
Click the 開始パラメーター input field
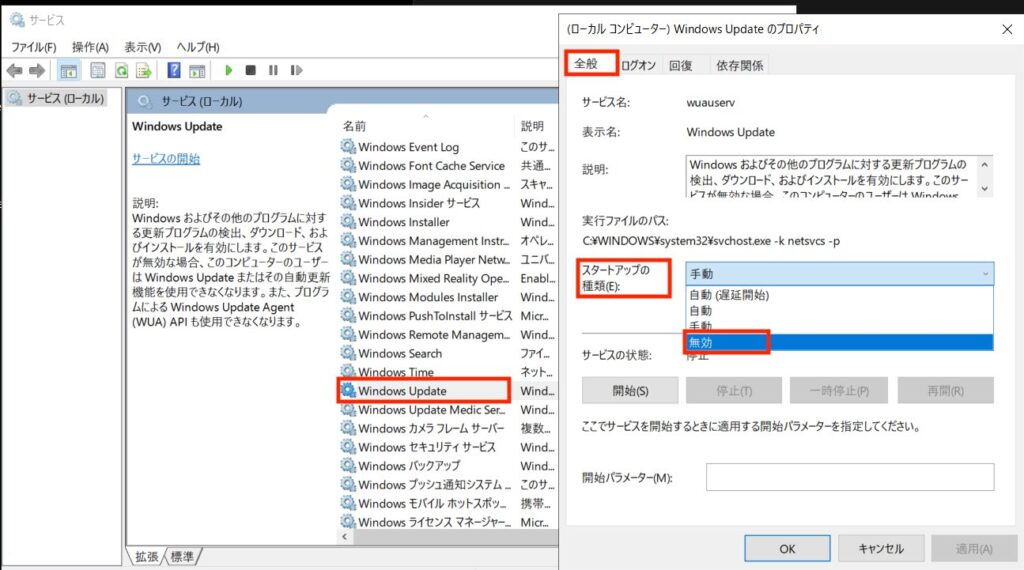[850, 477]
